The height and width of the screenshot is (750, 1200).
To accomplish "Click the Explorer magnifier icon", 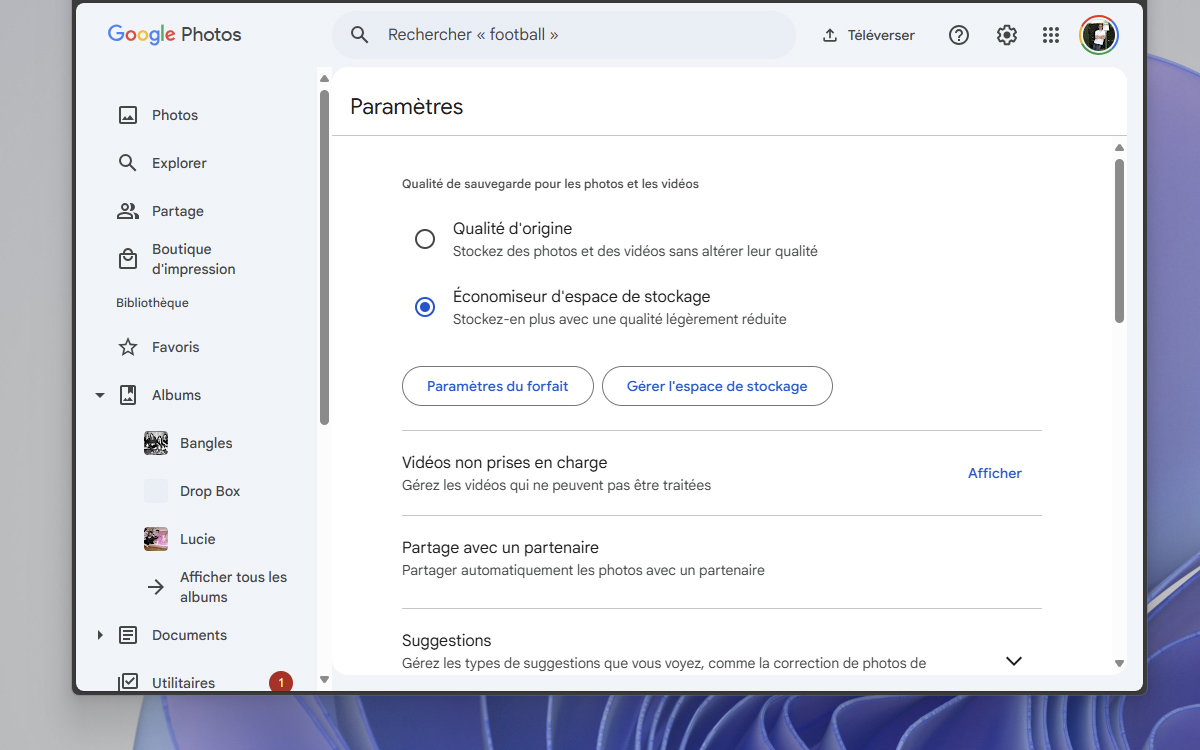I will click(128, 163).
